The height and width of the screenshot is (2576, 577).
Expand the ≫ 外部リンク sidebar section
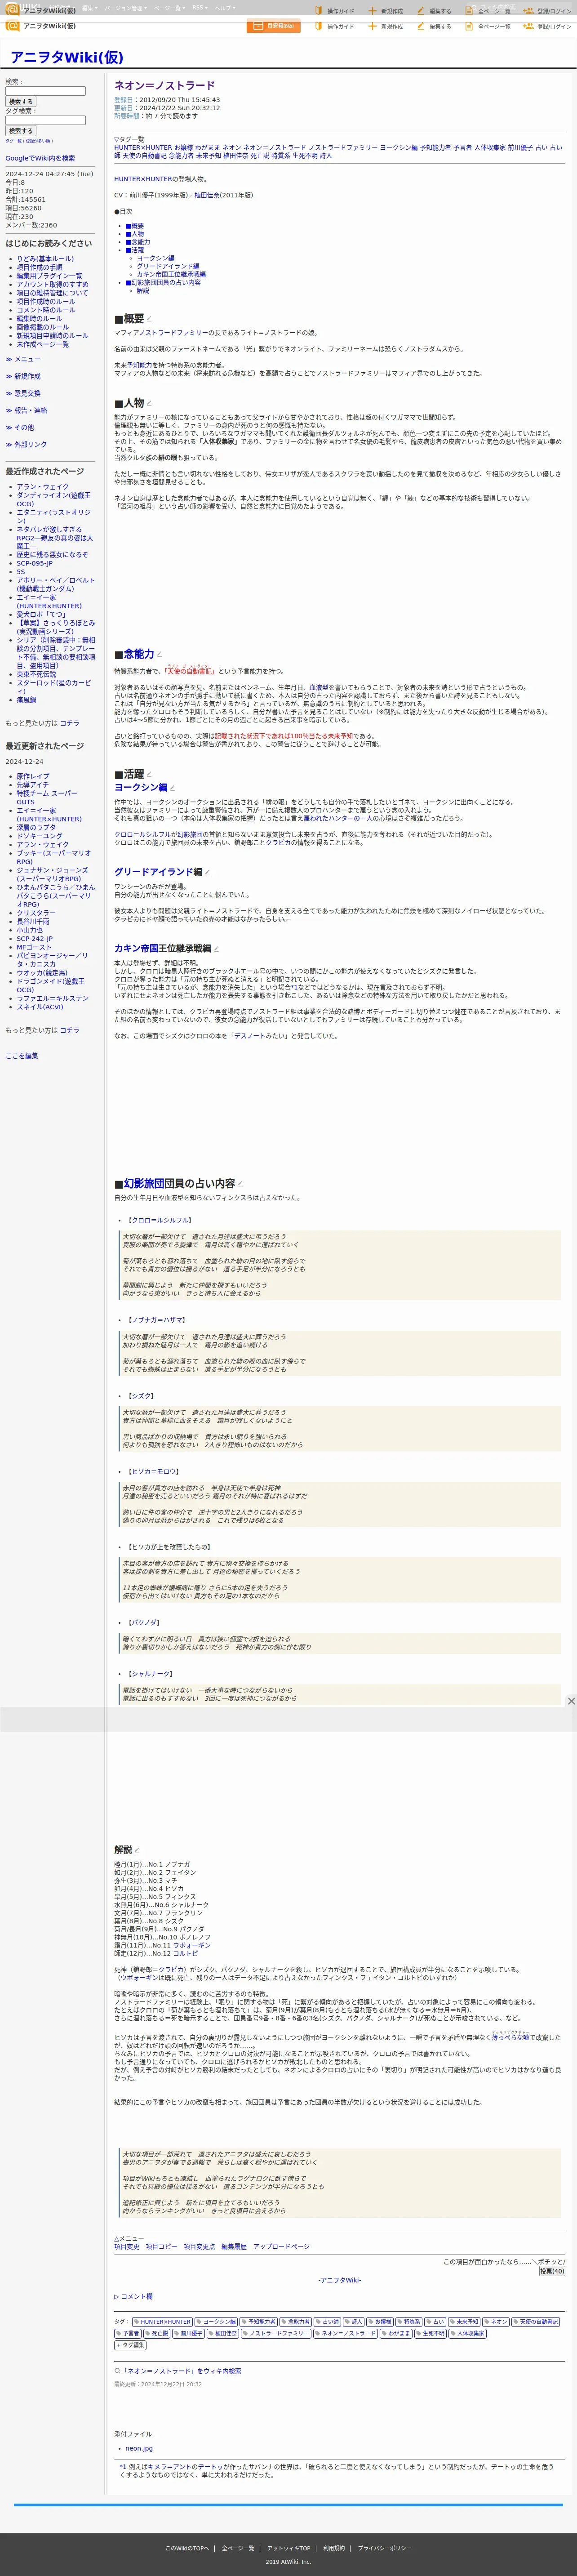[26, 444]
